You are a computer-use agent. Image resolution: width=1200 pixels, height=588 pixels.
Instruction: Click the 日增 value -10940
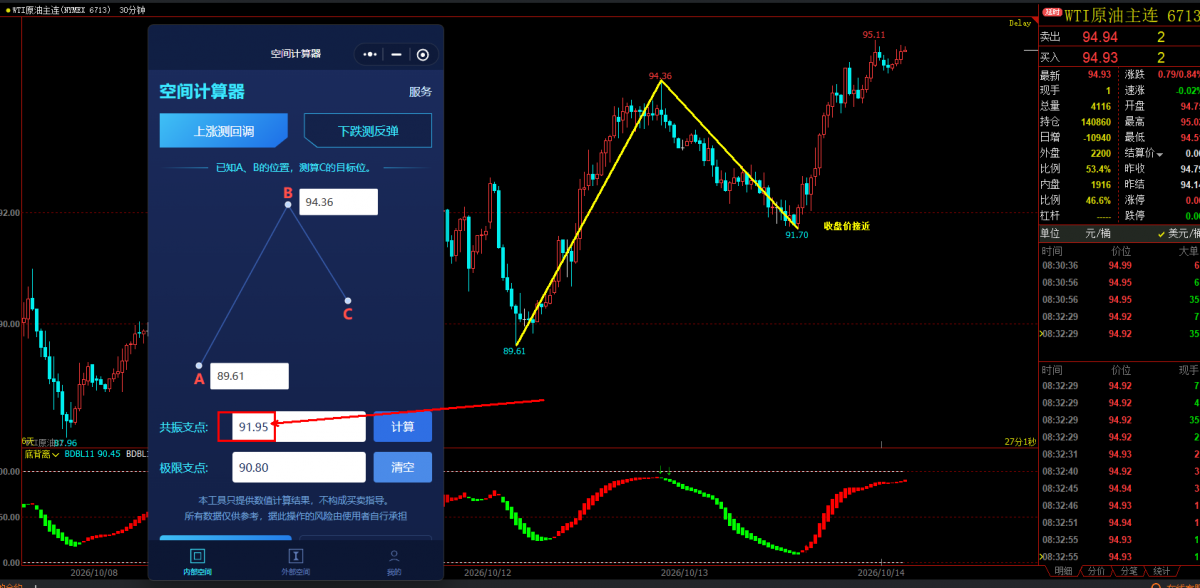pos(1097,137)
